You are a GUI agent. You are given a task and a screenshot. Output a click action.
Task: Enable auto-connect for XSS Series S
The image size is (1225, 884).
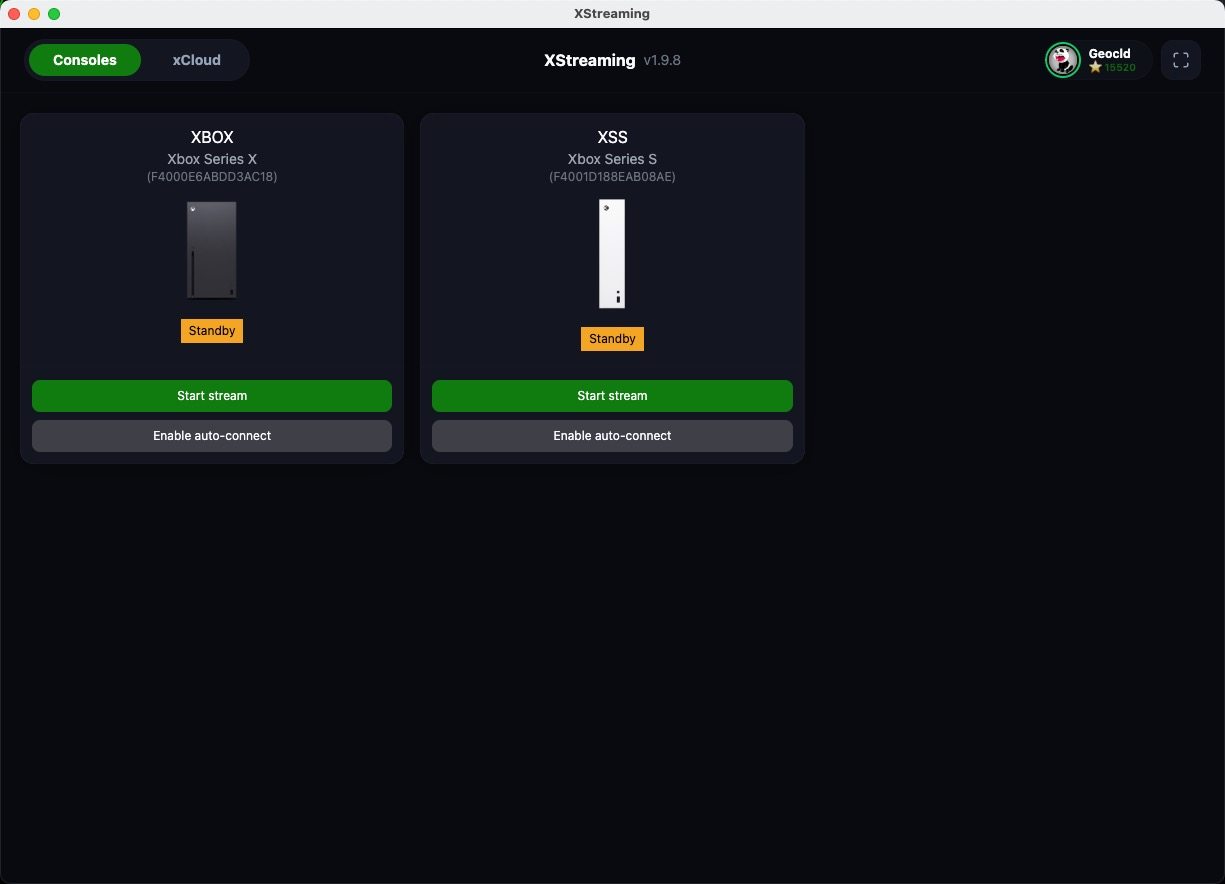[x=612, y=436]
